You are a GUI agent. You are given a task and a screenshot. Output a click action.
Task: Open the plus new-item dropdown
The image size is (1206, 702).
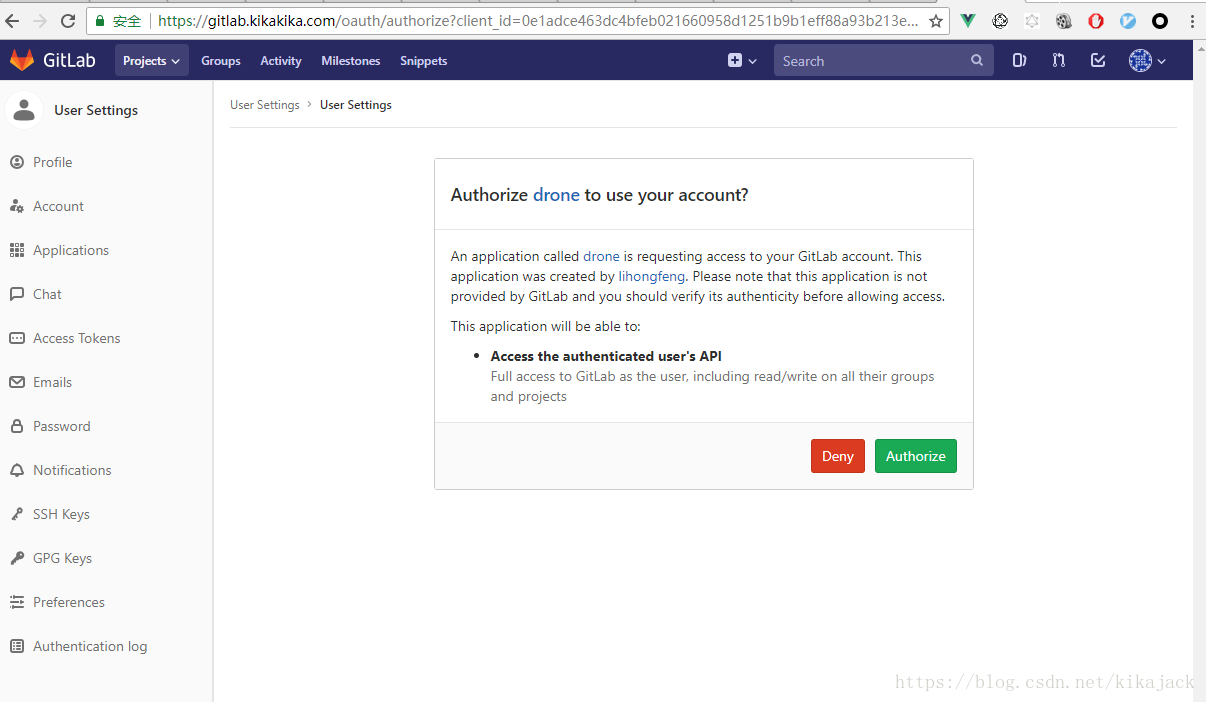coord(742,61)
